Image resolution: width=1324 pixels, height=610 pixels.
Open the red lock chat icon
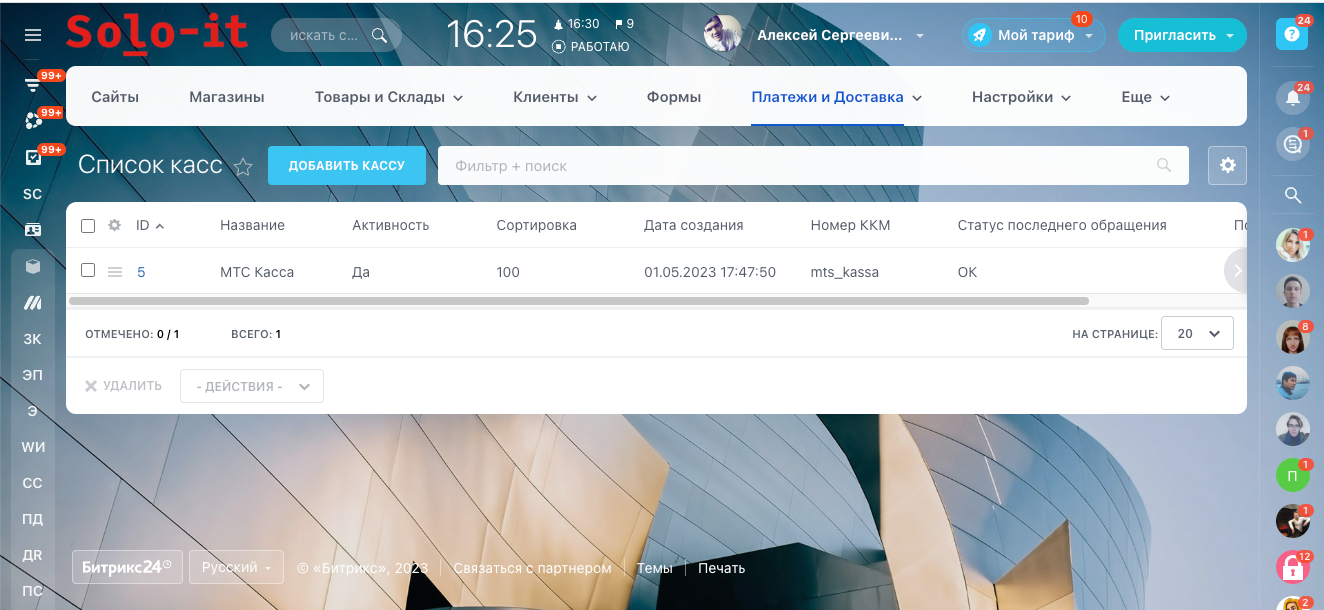(x=1292, y=569)
